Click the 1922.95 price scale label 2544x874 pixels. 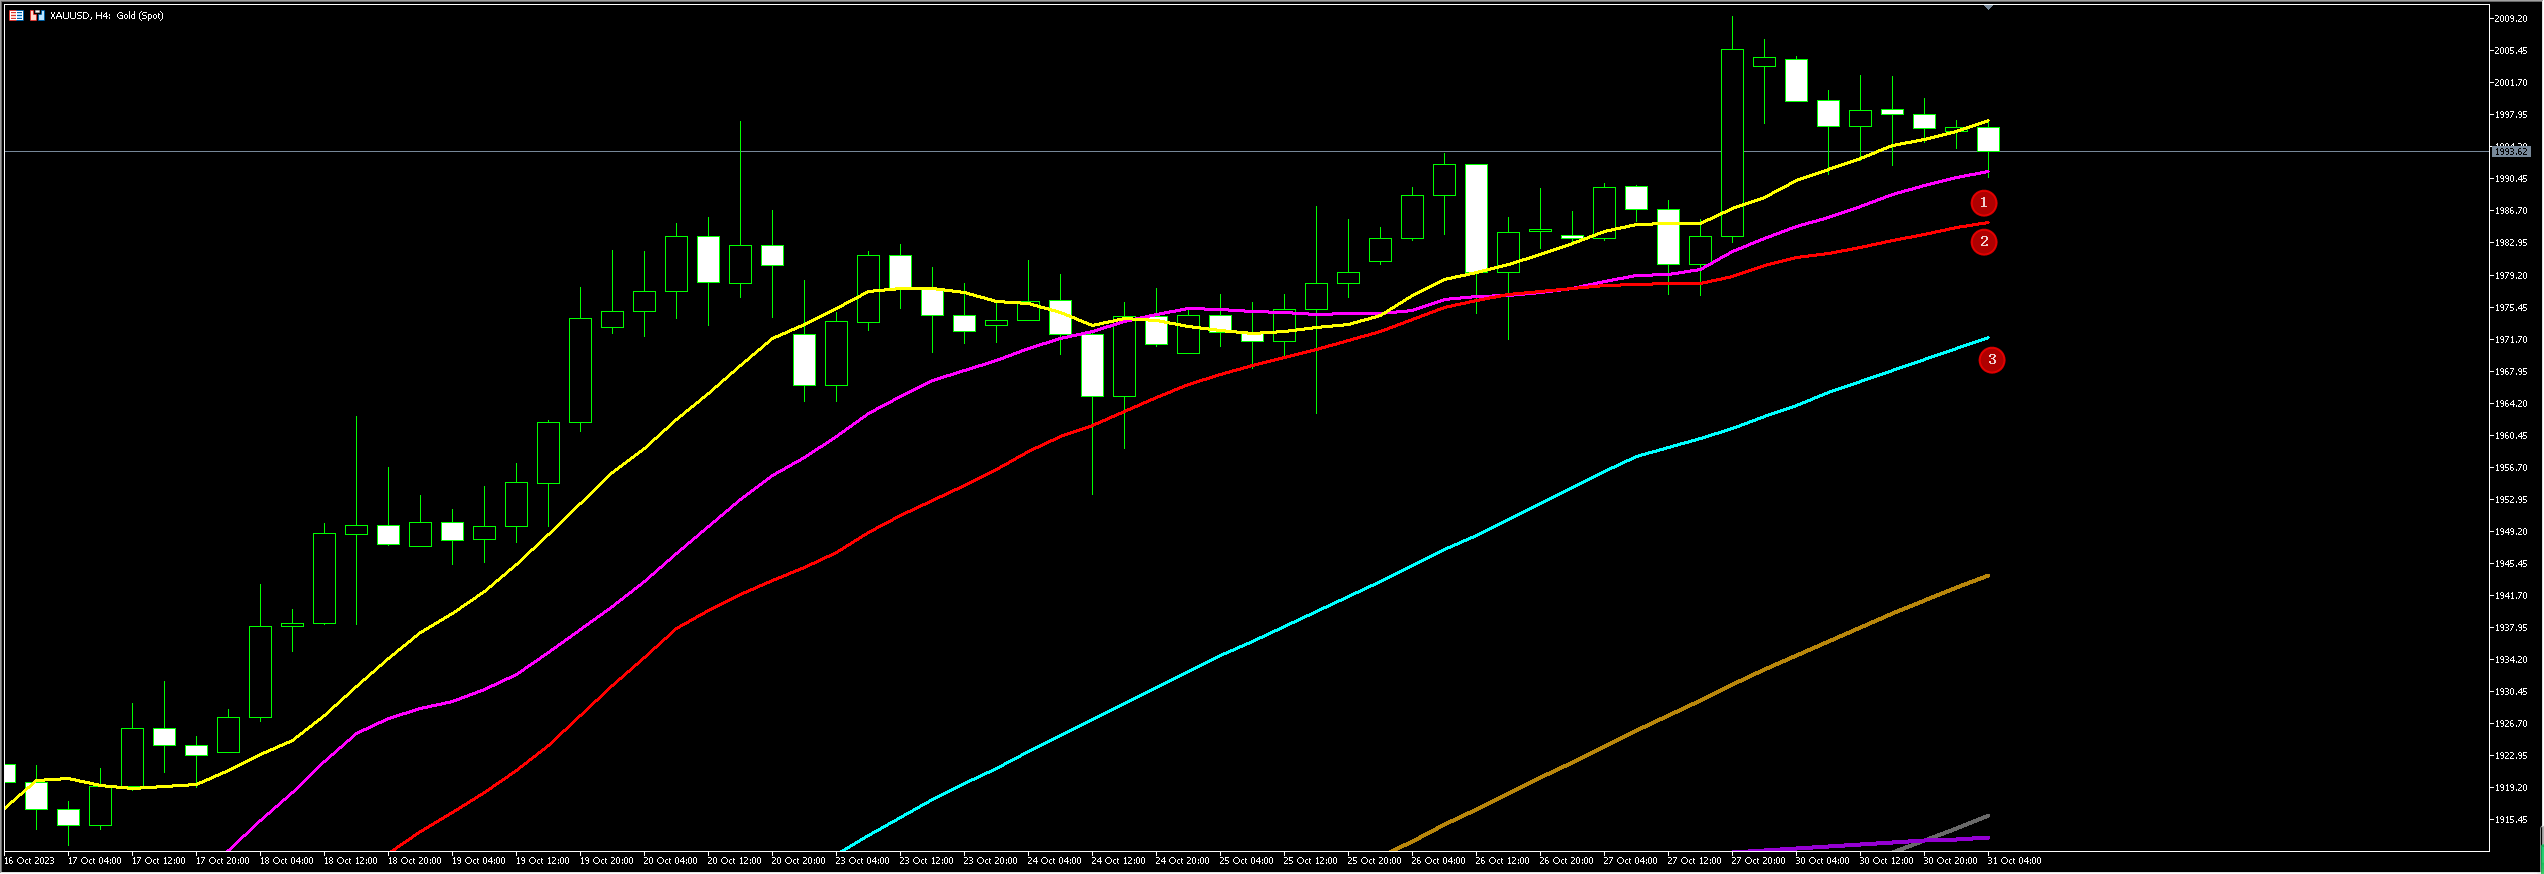pyautogui.click(x=2511, y=756)
